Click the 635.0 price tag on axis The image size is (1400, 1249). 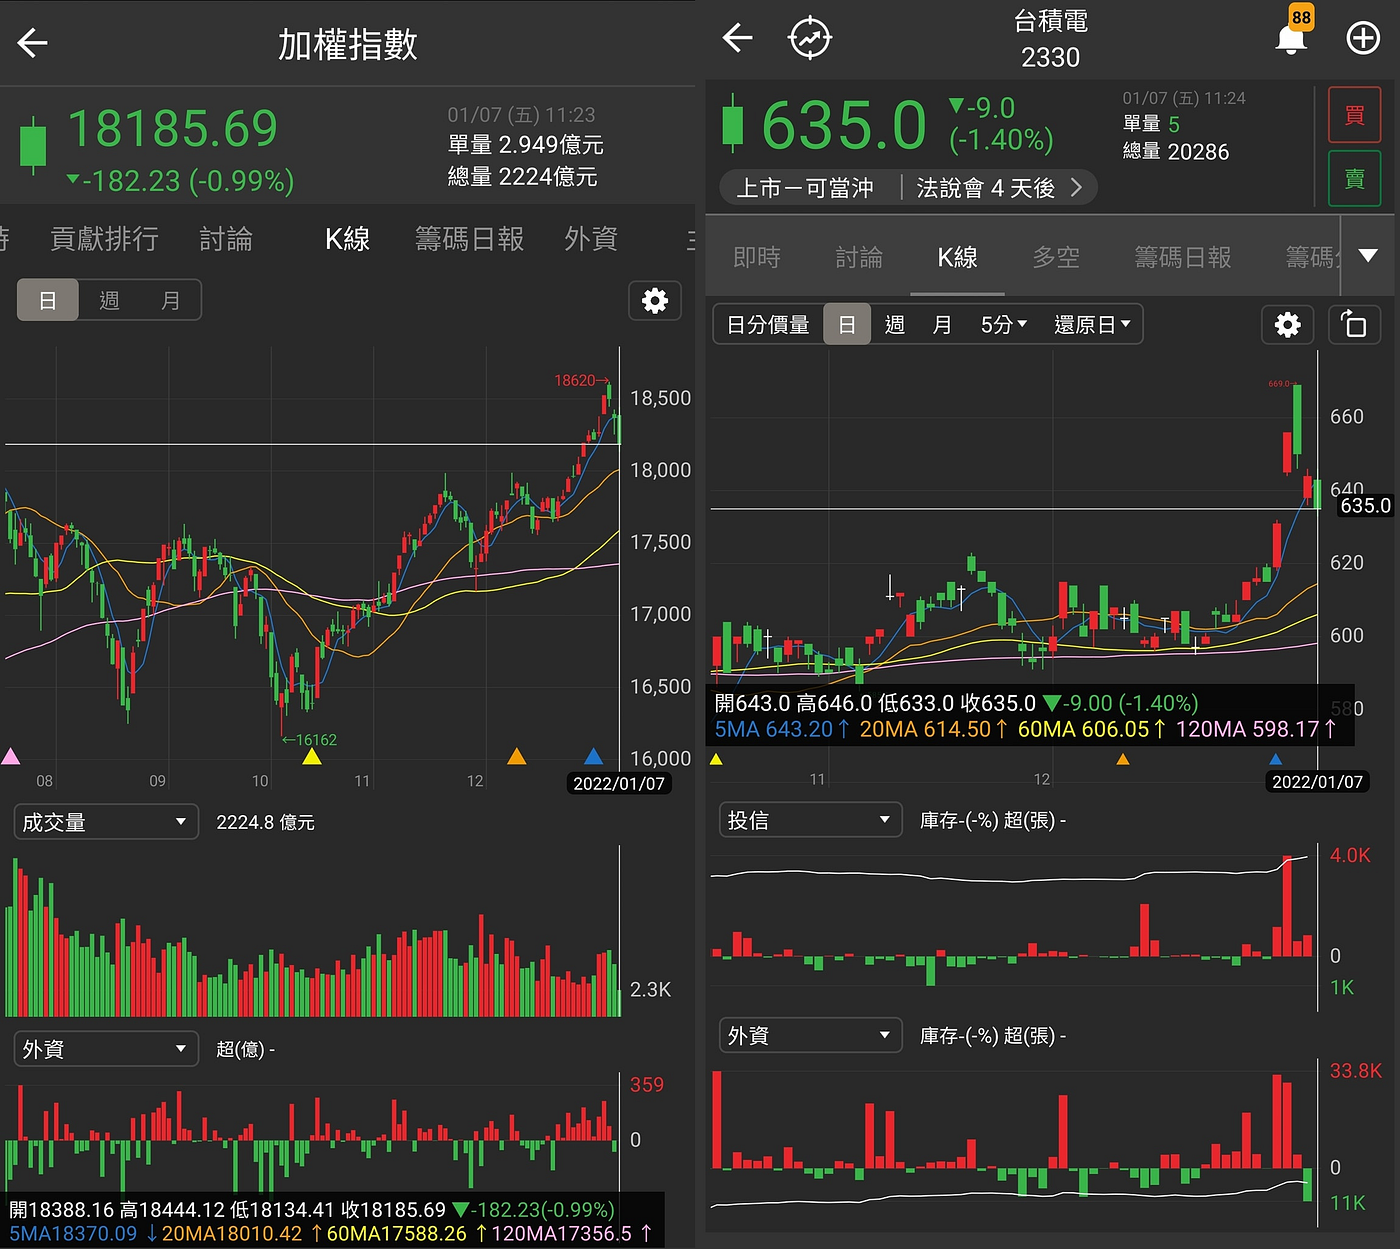tap(1365, 506)
